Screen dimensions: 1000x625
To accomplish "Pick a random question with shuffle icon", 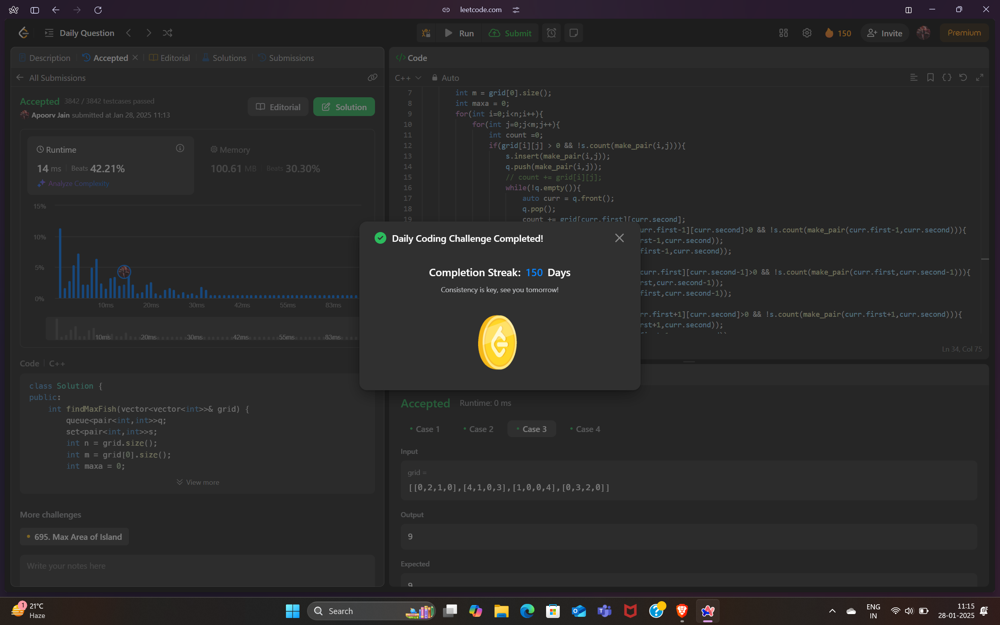I will click(167, 33).
